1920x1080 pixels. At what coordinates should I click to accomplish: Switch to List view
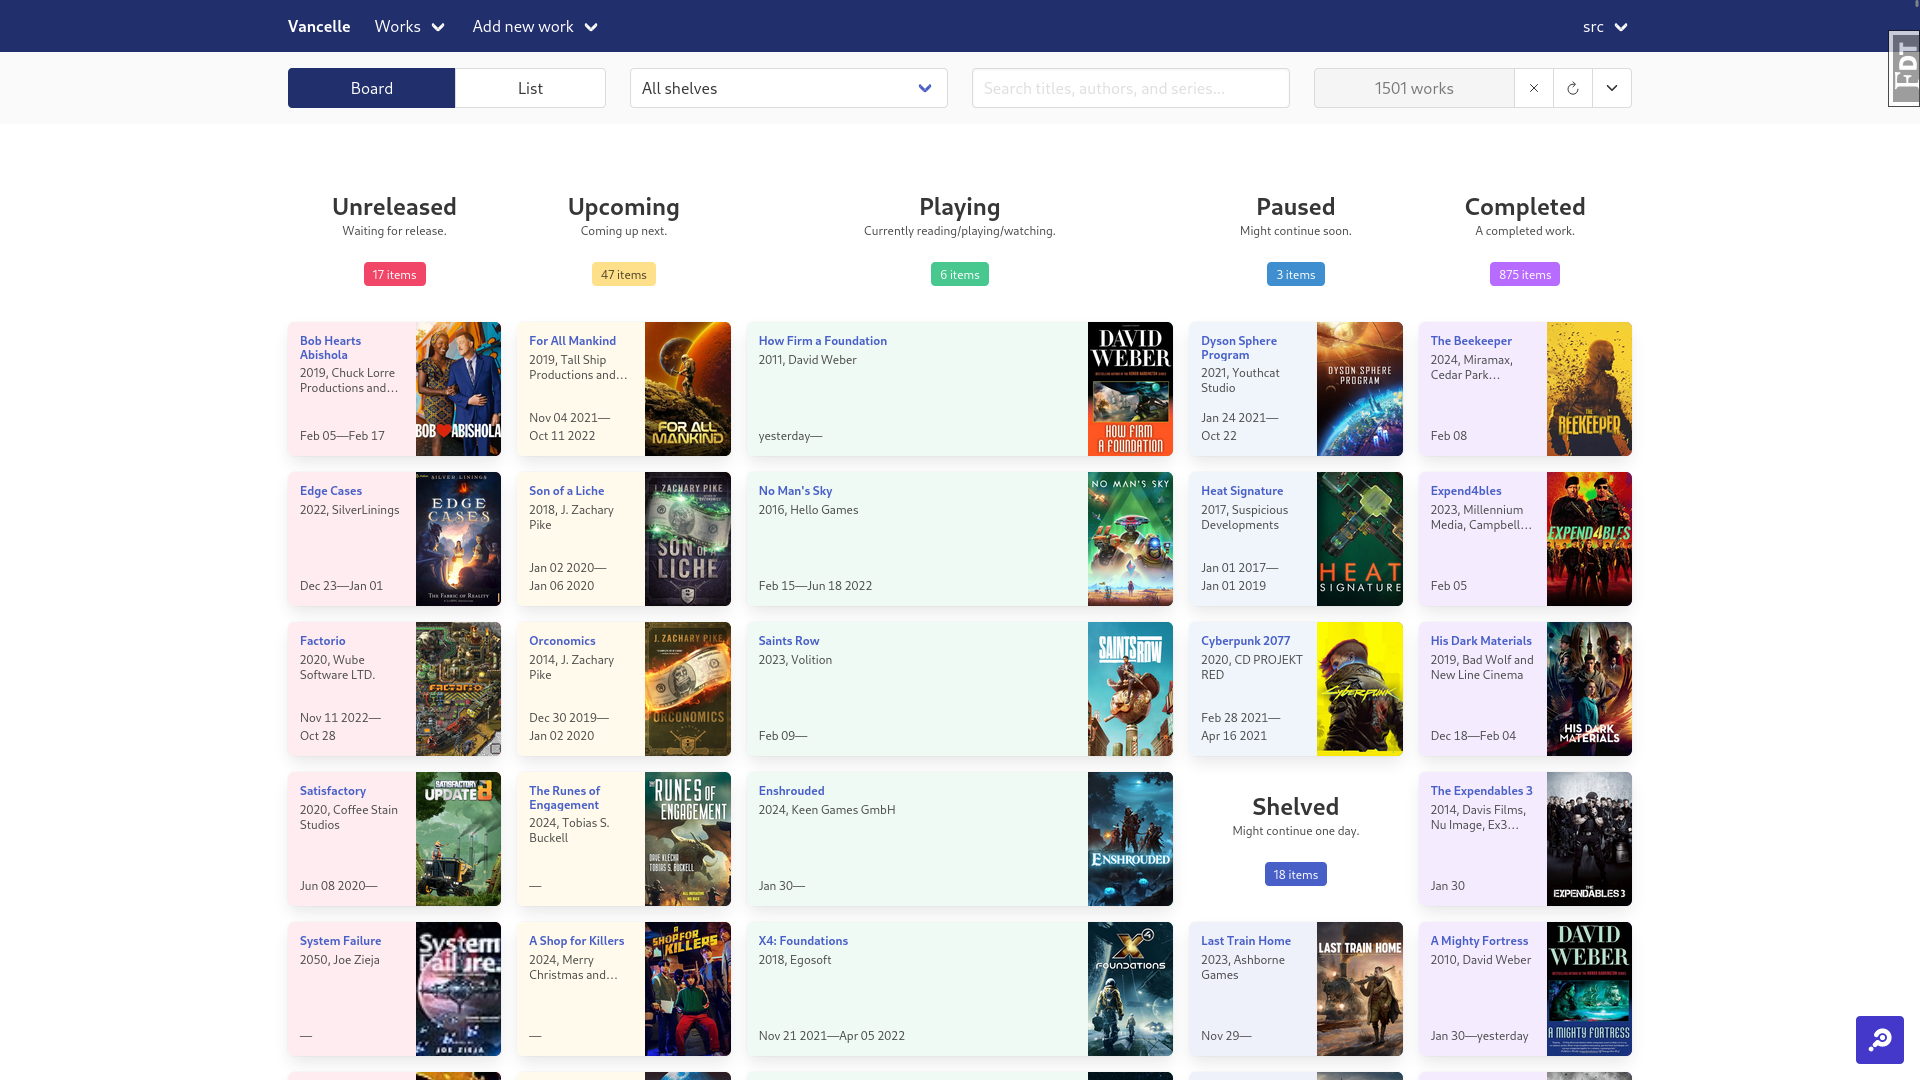(530, 88)
